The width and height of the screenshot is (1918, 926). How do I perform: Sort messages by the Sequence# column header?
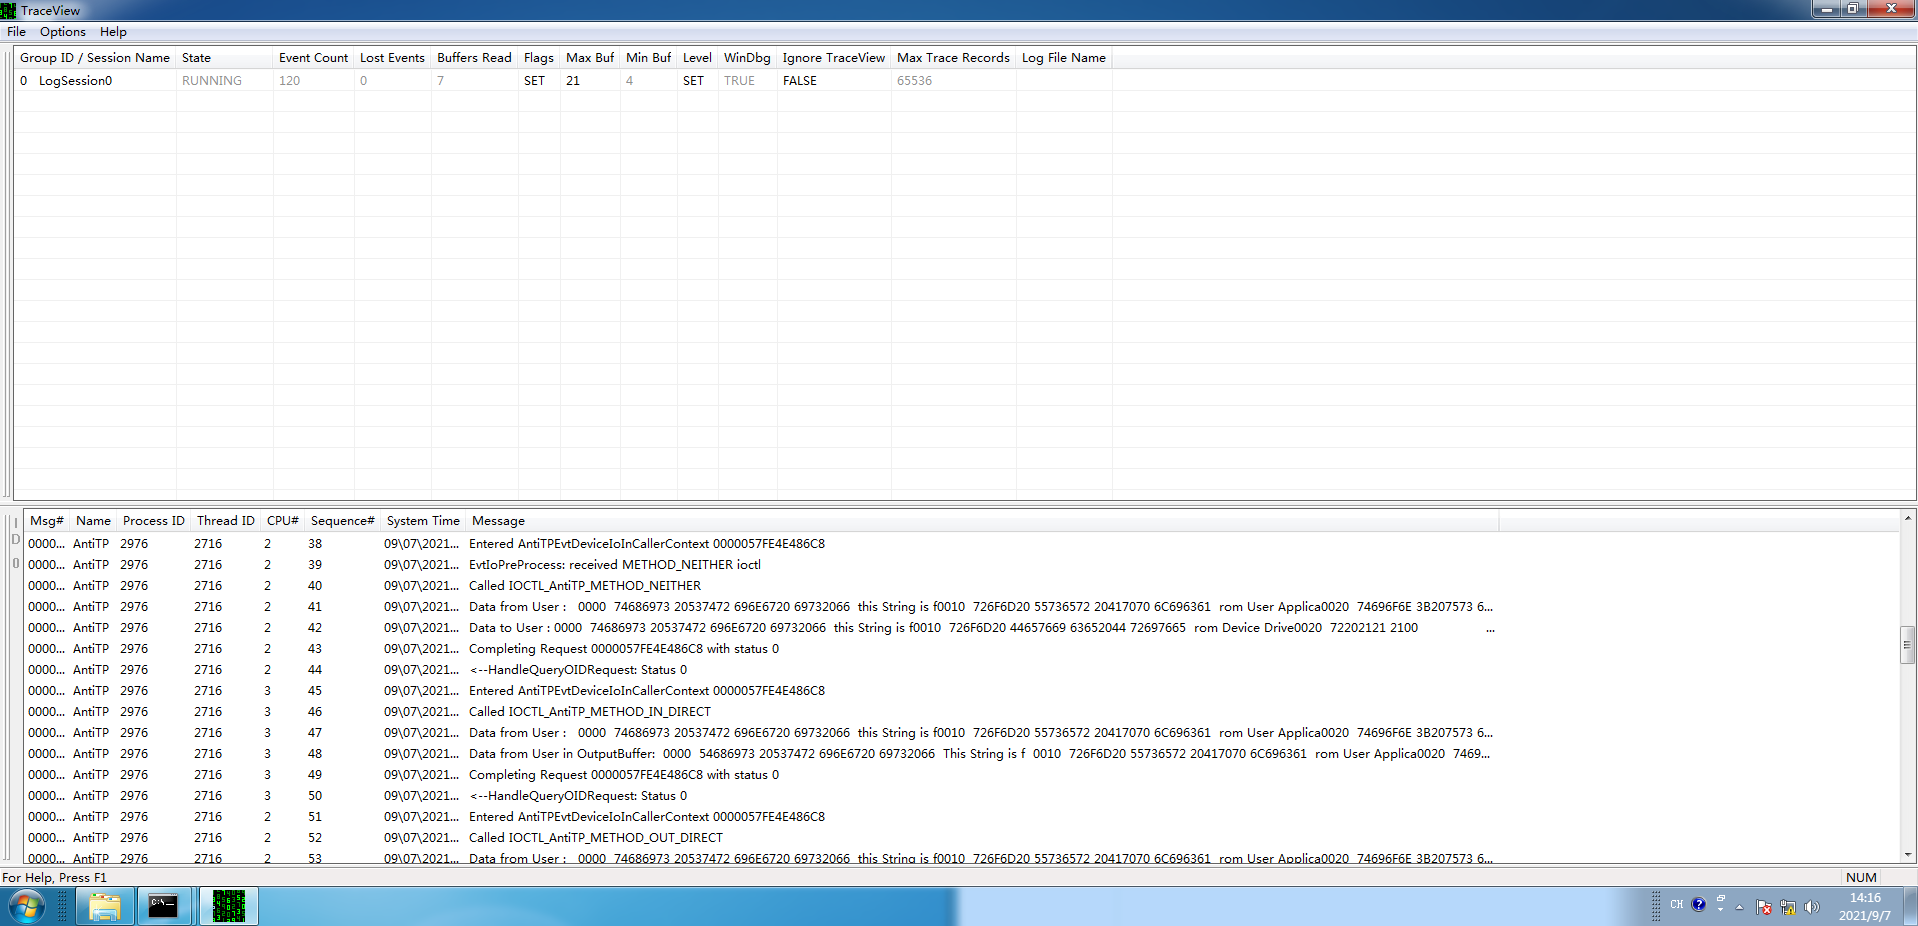342,520
